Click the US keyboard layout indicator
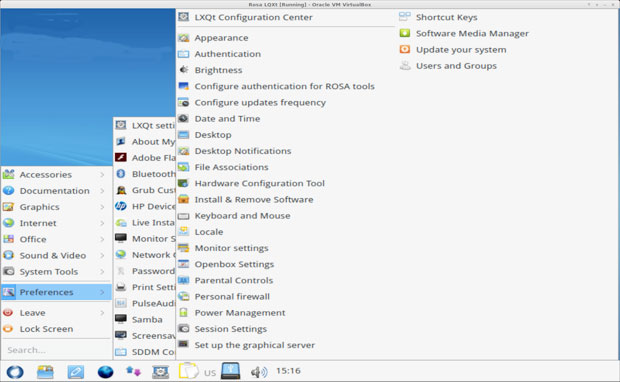Viewport: 620px width, 382px height. (210, 373)
